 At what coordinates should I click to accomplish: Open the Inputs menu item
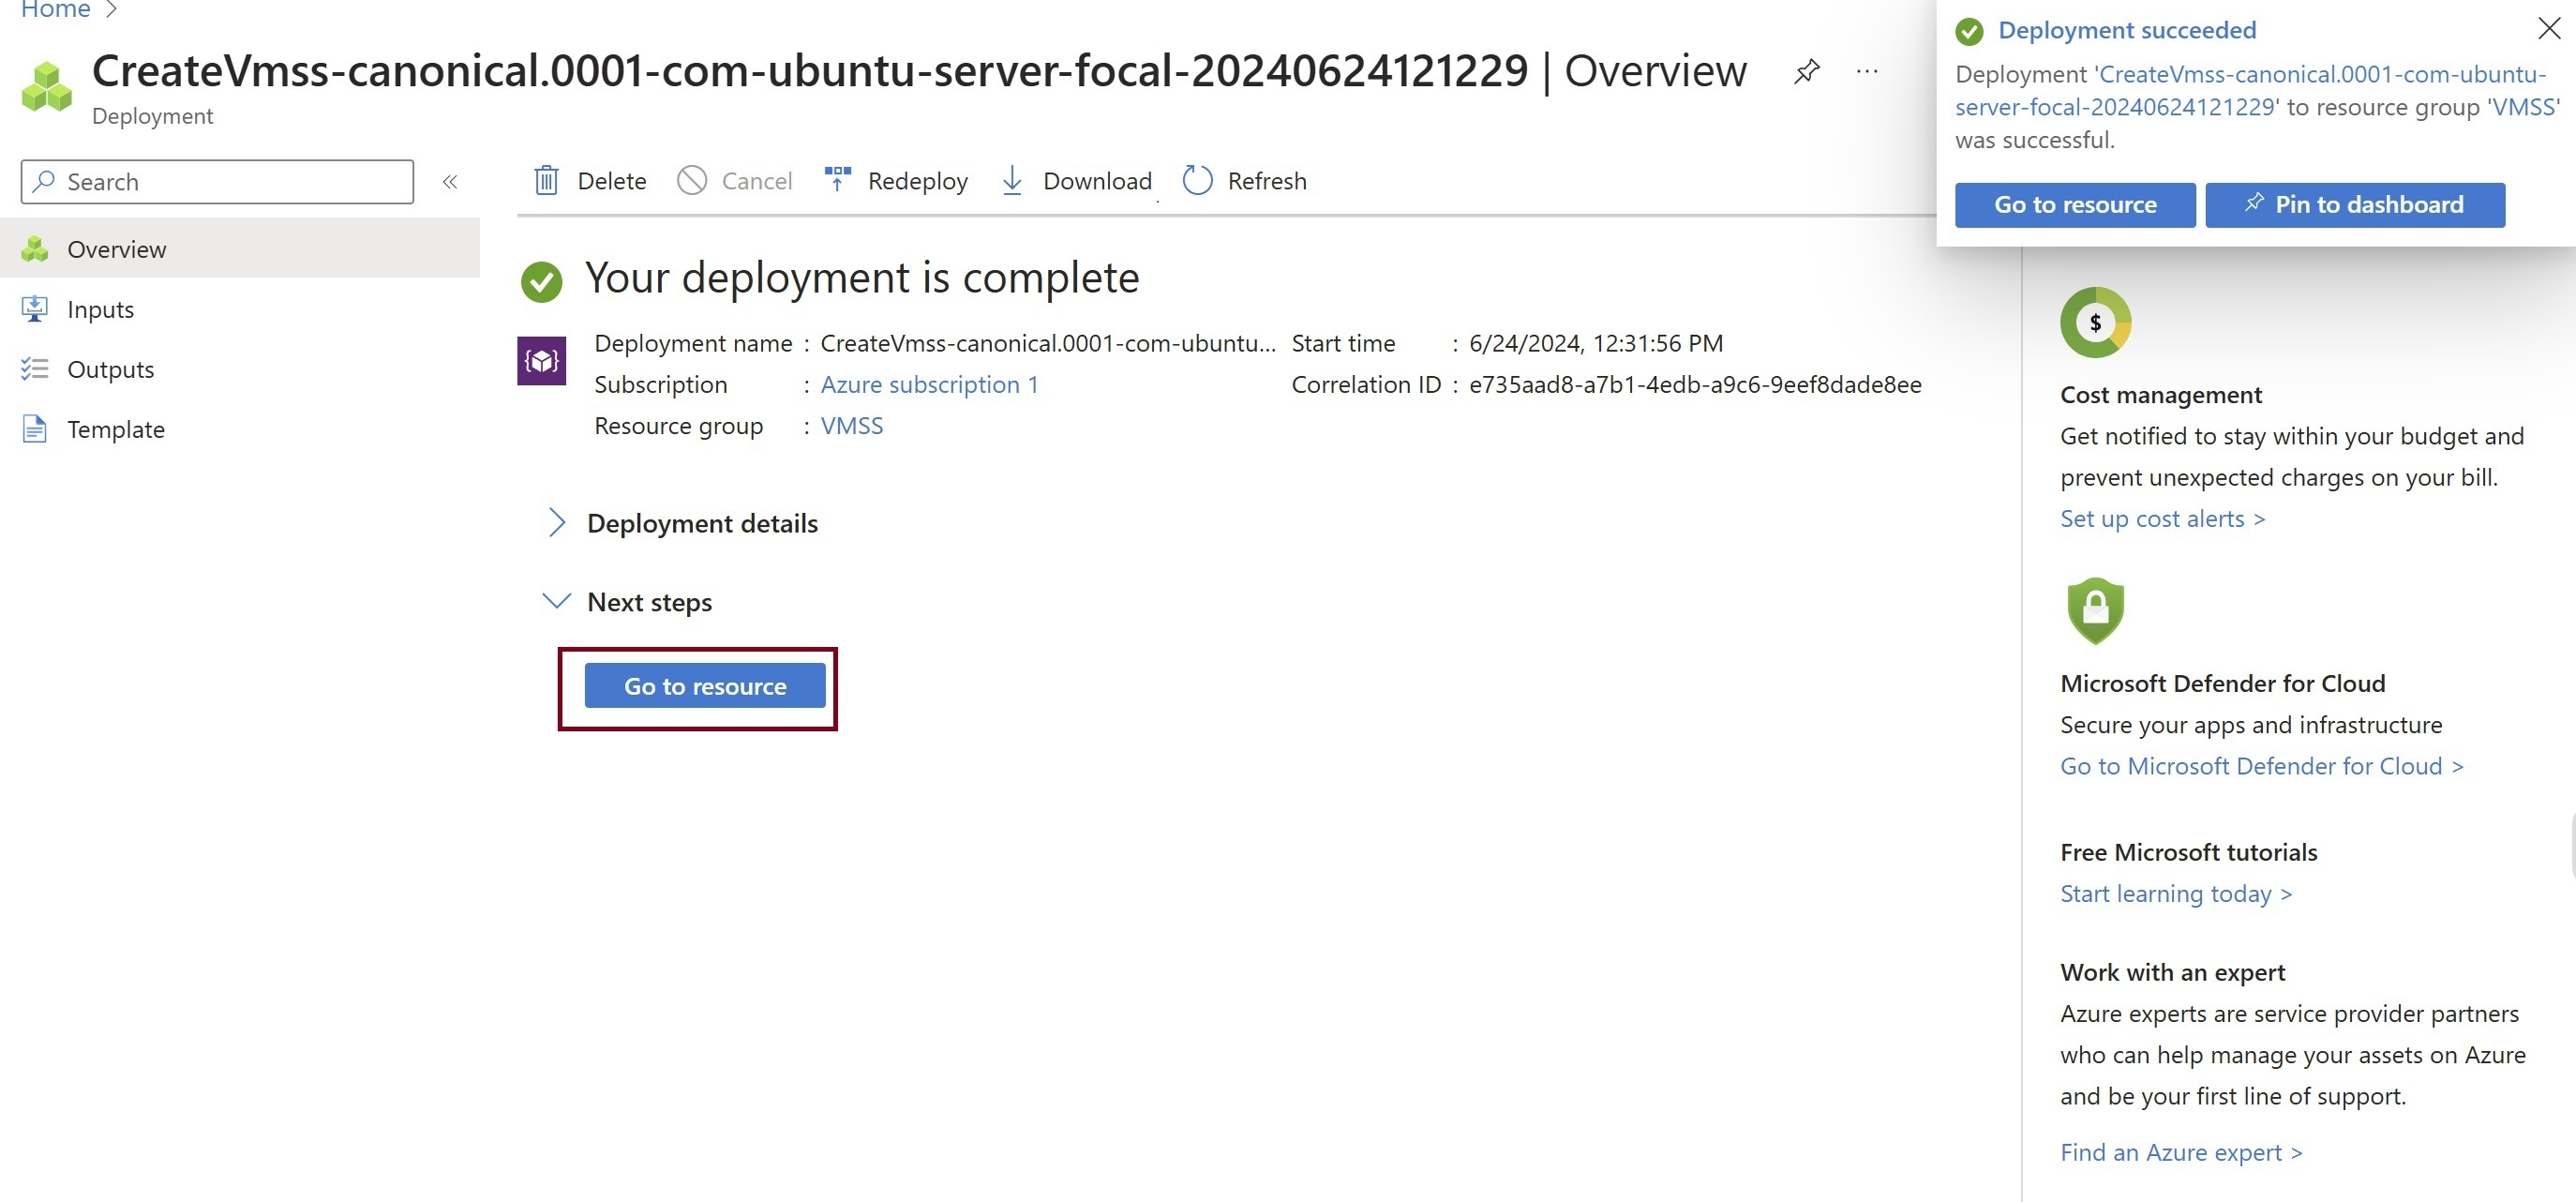pyautogui.click(x=100, y=310)
